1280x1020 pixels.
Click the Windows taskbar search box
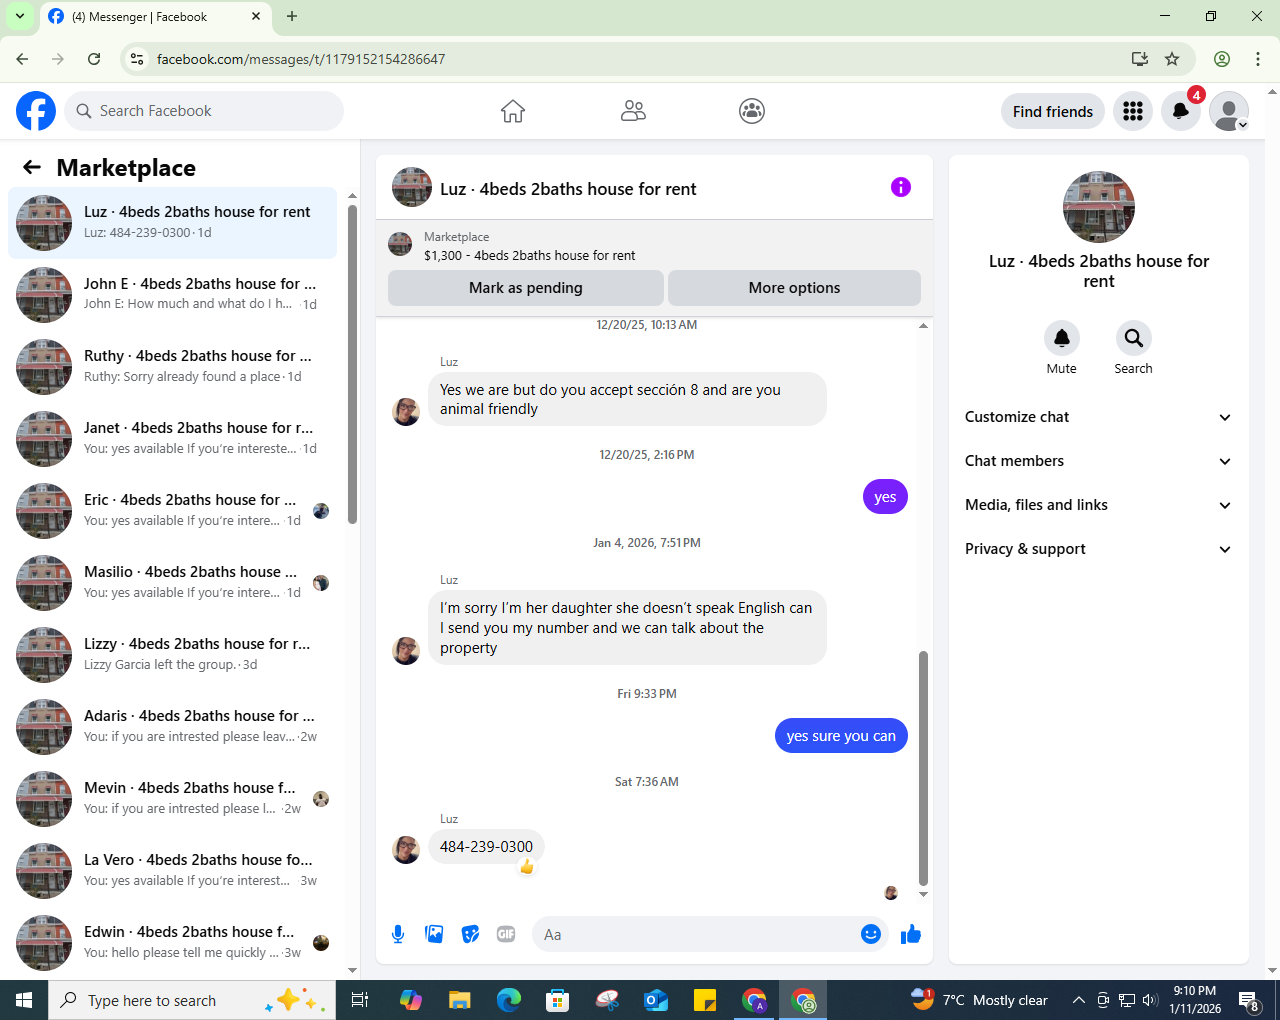[x=192, y=1000]
